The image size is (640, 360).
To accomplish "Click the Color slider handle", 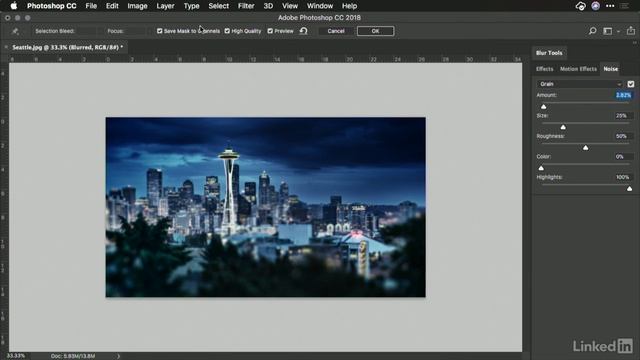I will [x=541, y=168].
